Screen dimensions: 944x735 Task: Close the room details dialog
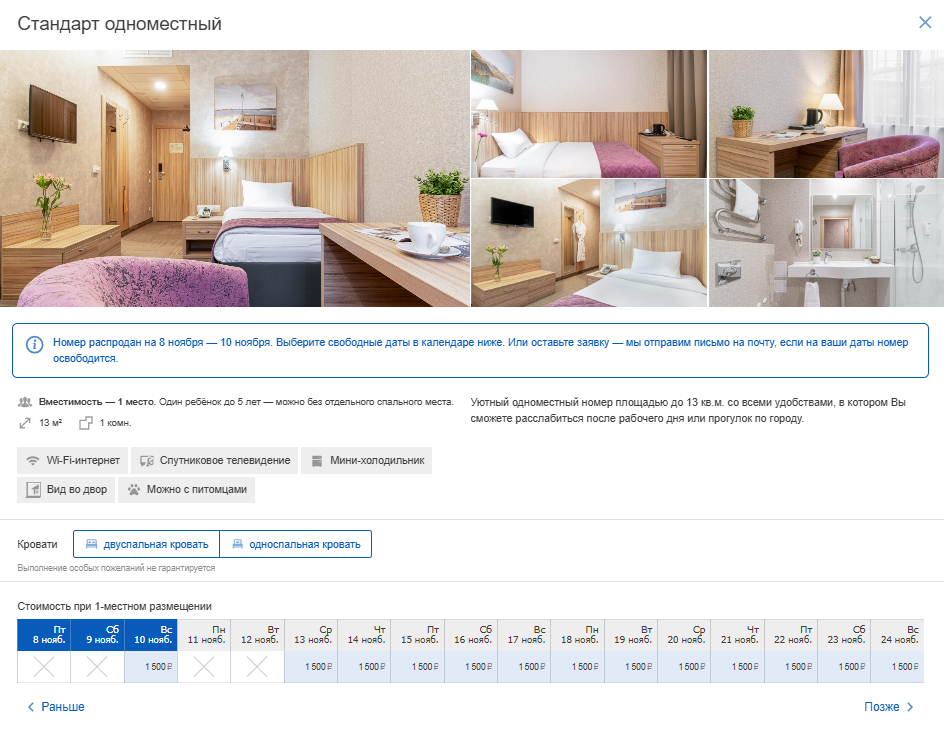[925, 23]
